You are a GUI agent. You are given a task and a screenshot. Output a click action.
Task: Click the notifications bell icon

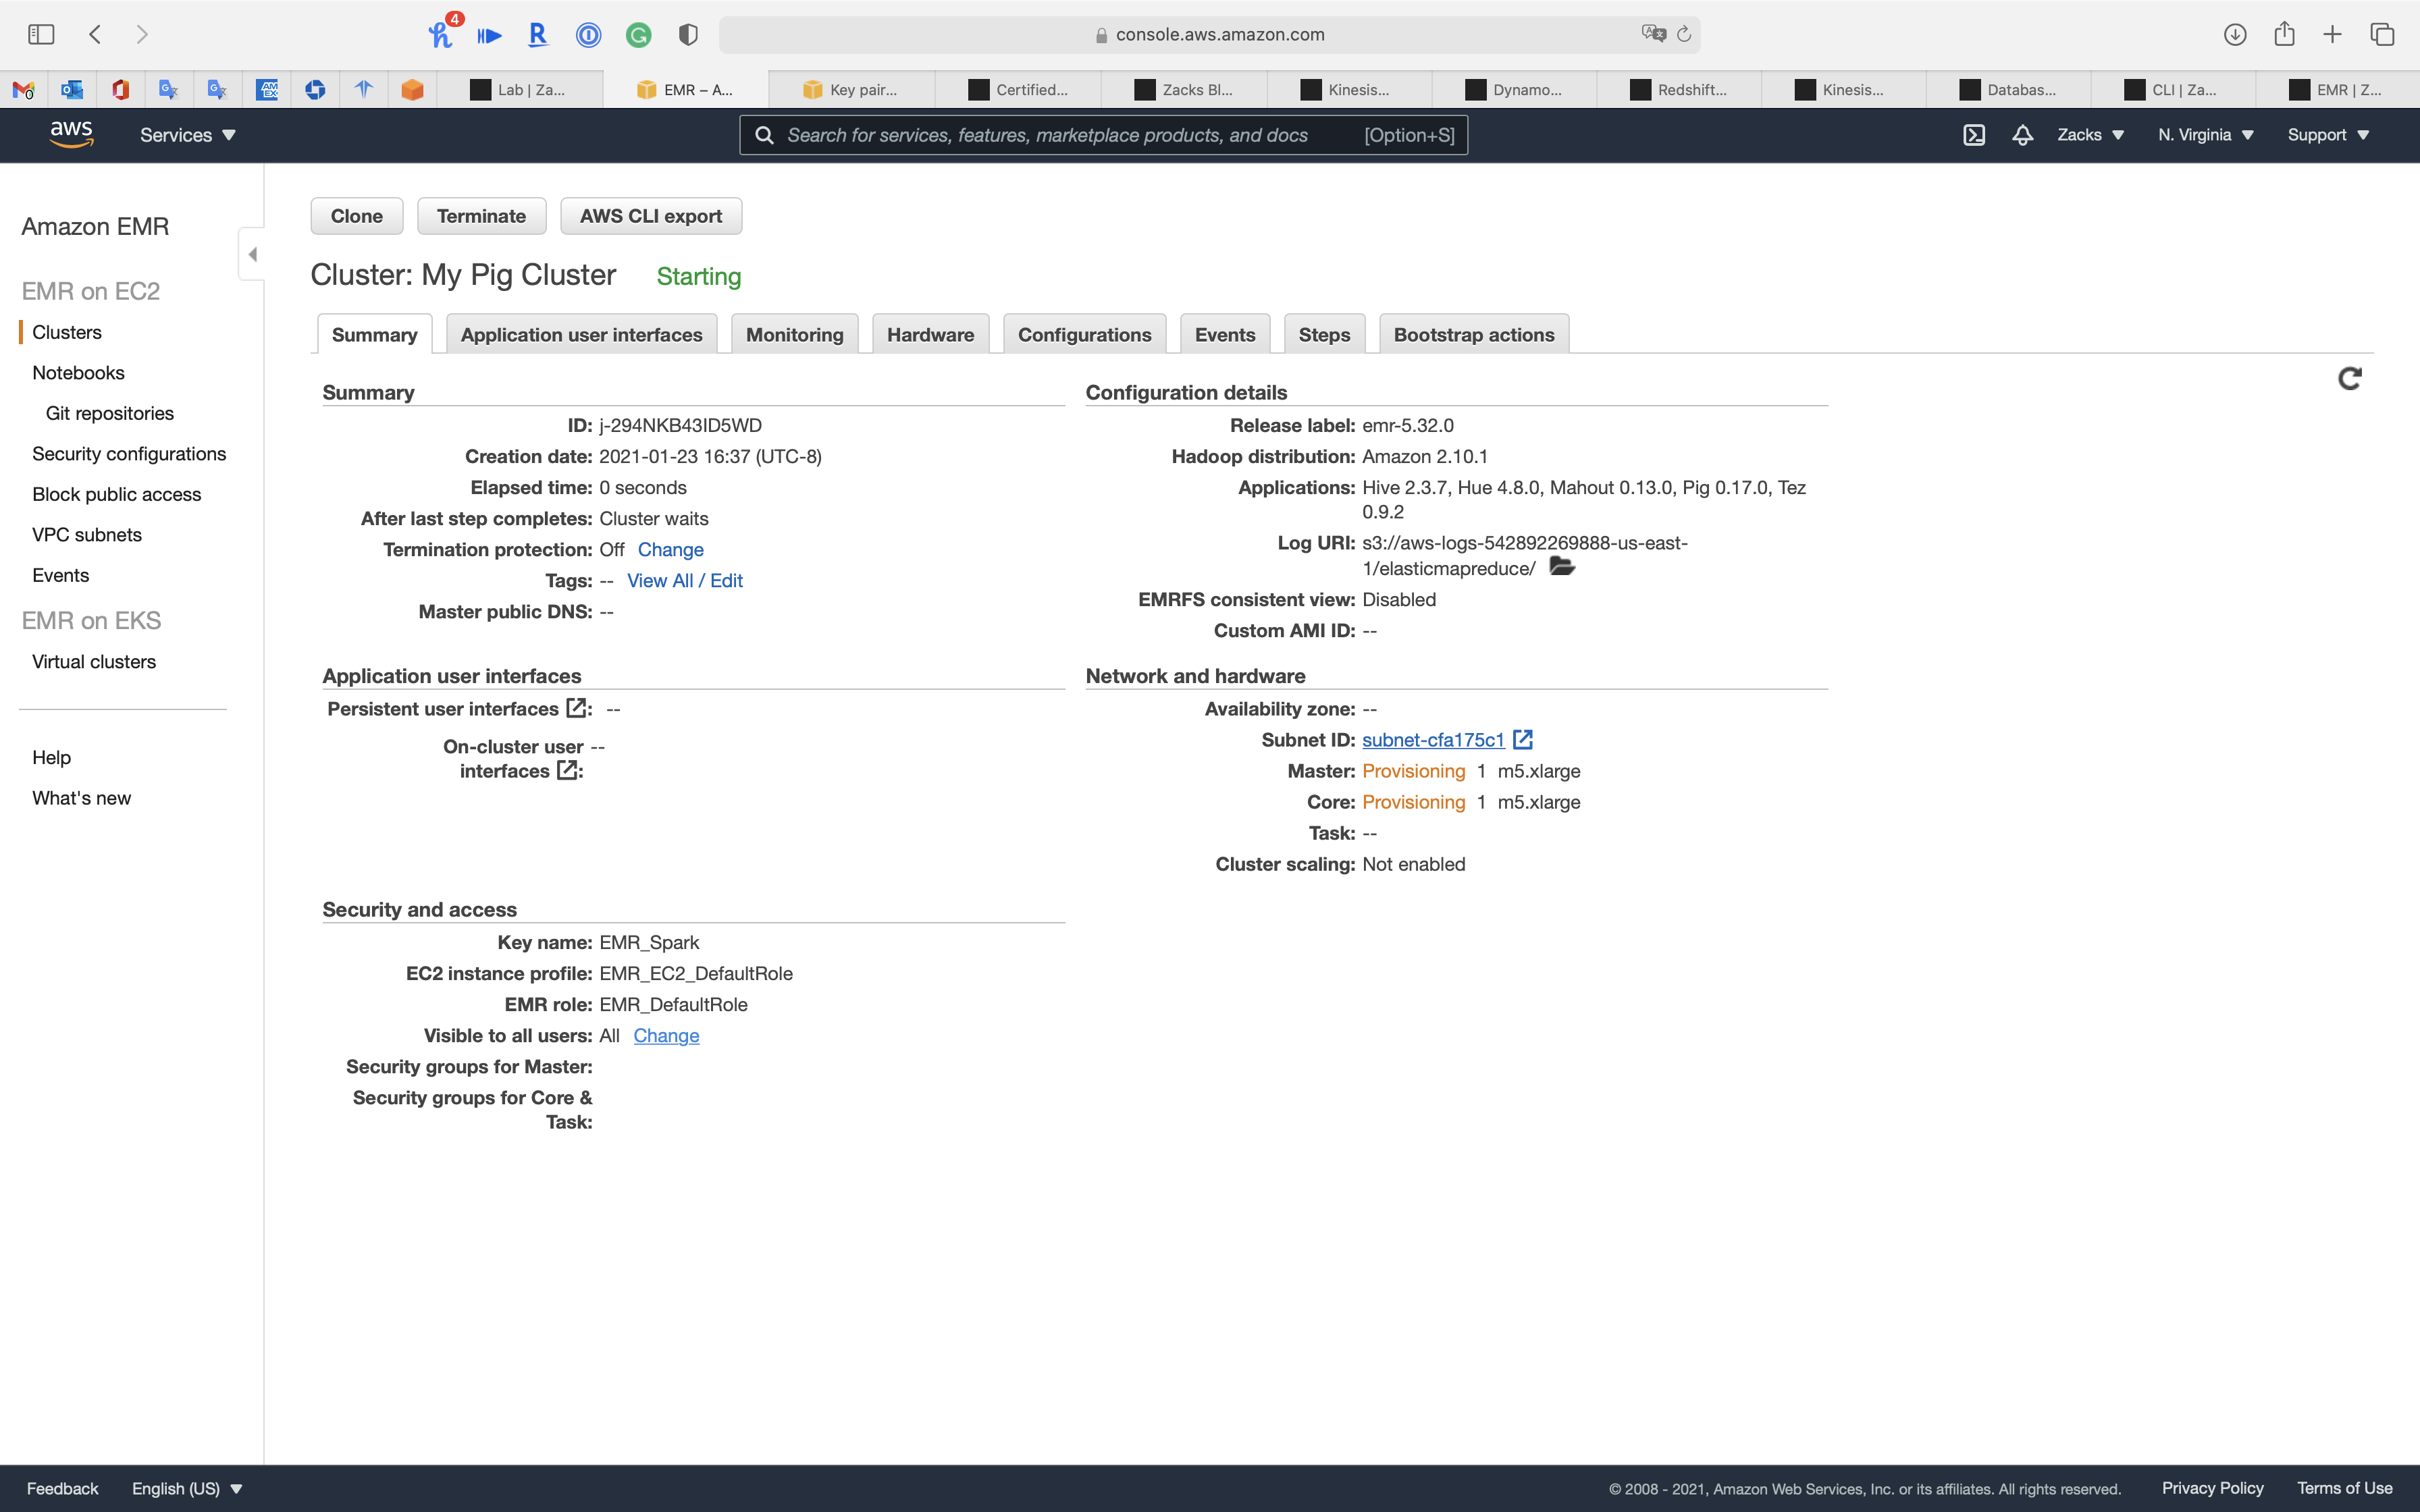(2022, 135)
